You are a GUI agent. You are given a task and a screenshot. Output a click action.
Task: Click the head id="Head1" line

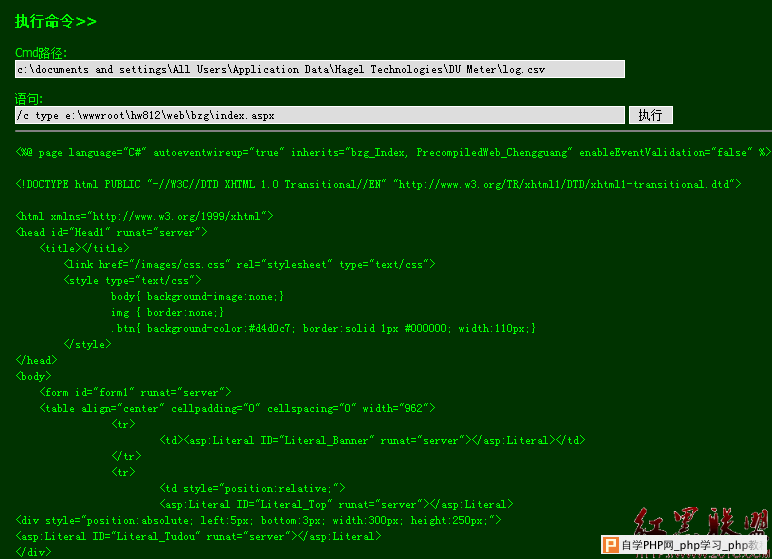click(x=112, y=232)
